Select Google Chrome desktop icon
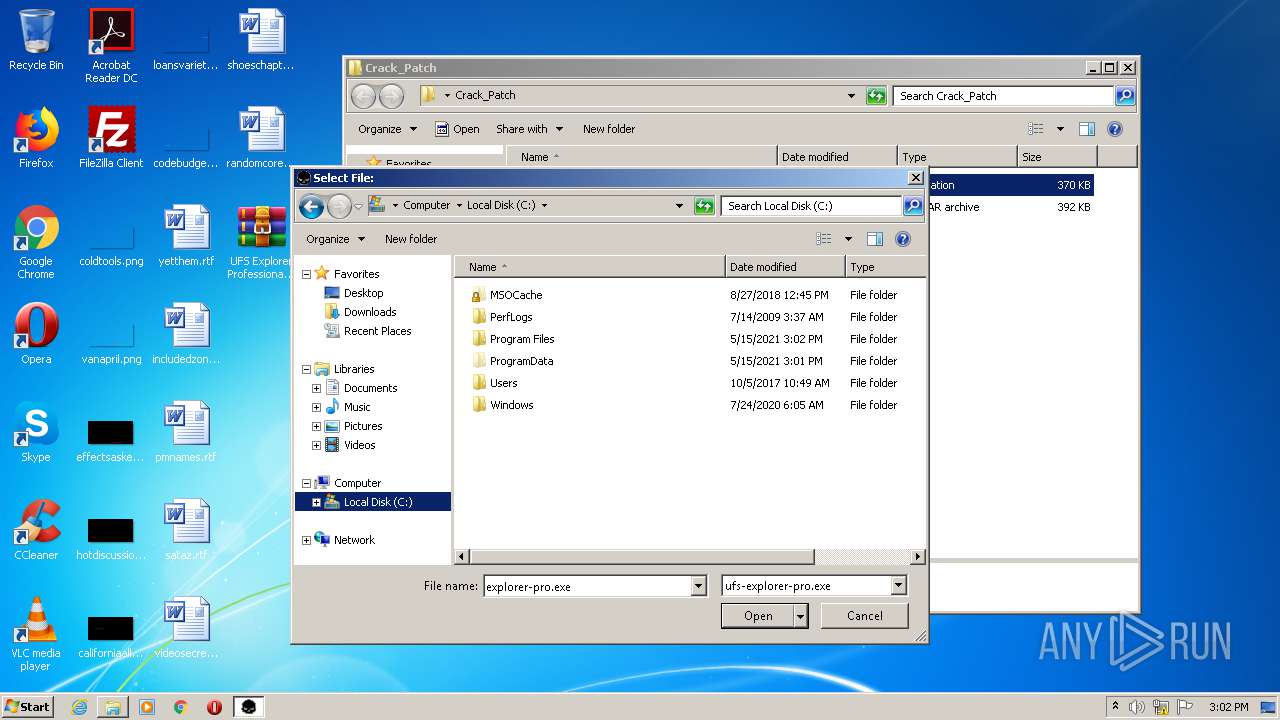Viewport: 1280px width, 720px height. click(x=36, y=243)
